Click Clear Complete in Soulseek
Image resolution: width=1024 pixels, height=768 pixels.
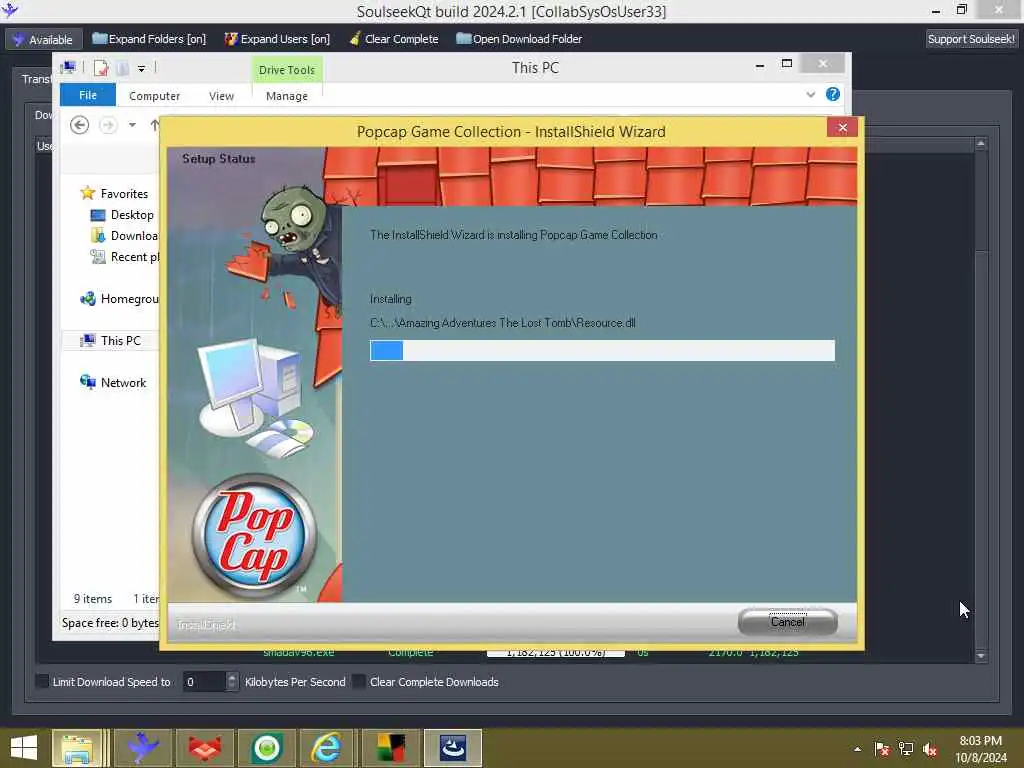point(394,39)
